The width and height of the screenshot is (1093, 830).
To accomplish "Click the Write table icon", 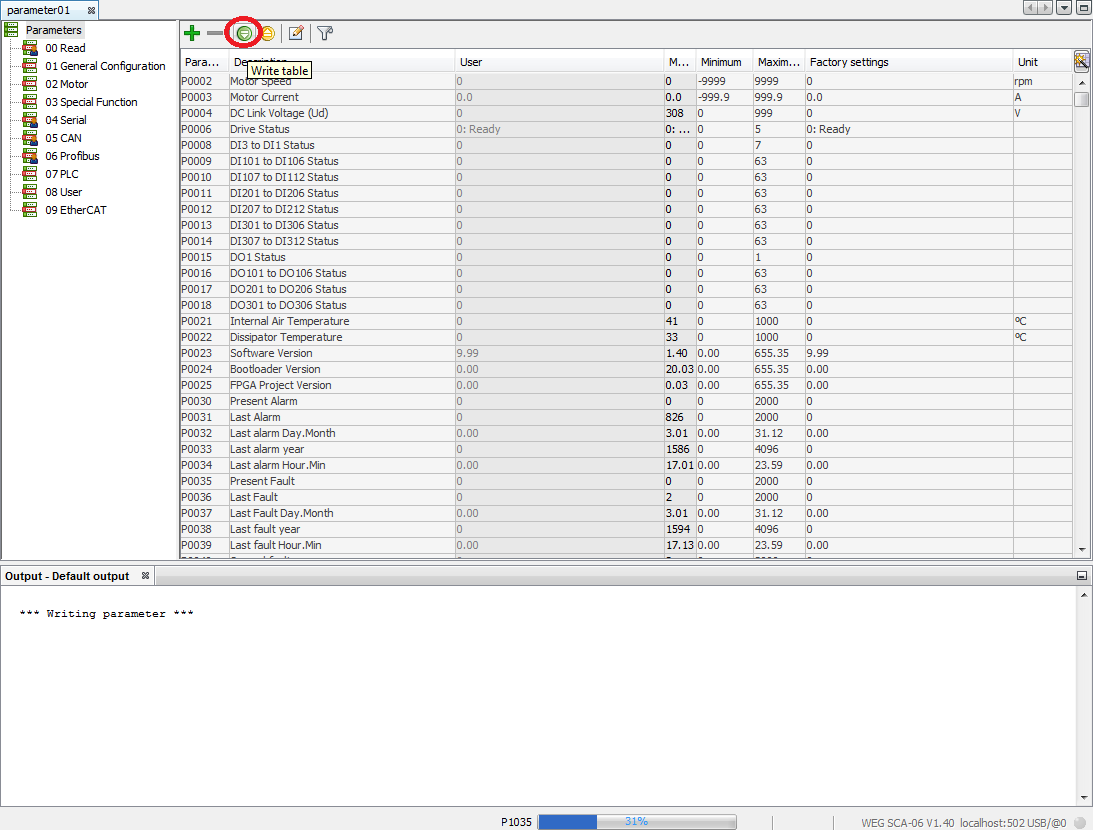I will 244,32.
